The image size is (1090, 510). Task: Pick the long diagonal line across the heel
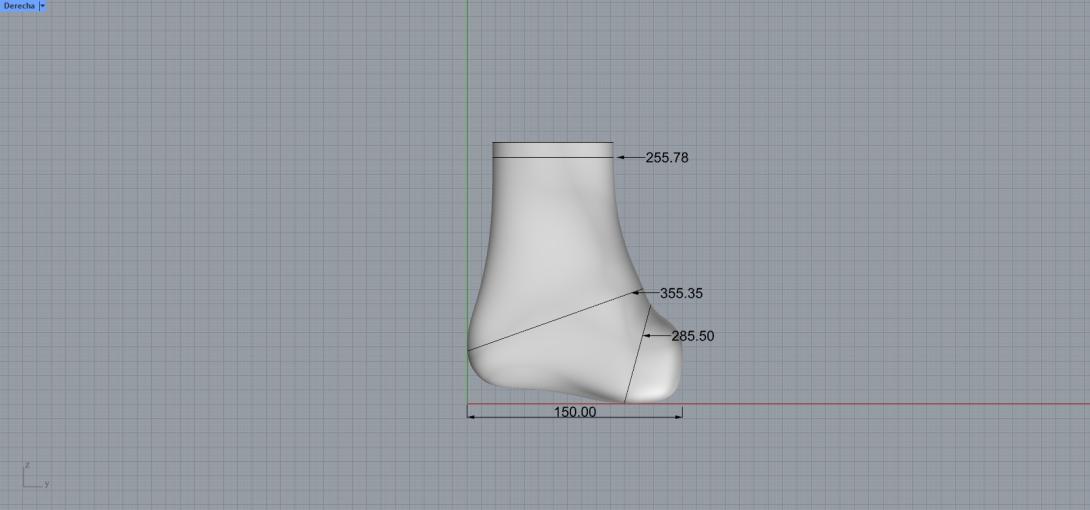click(x=550, y=321)
